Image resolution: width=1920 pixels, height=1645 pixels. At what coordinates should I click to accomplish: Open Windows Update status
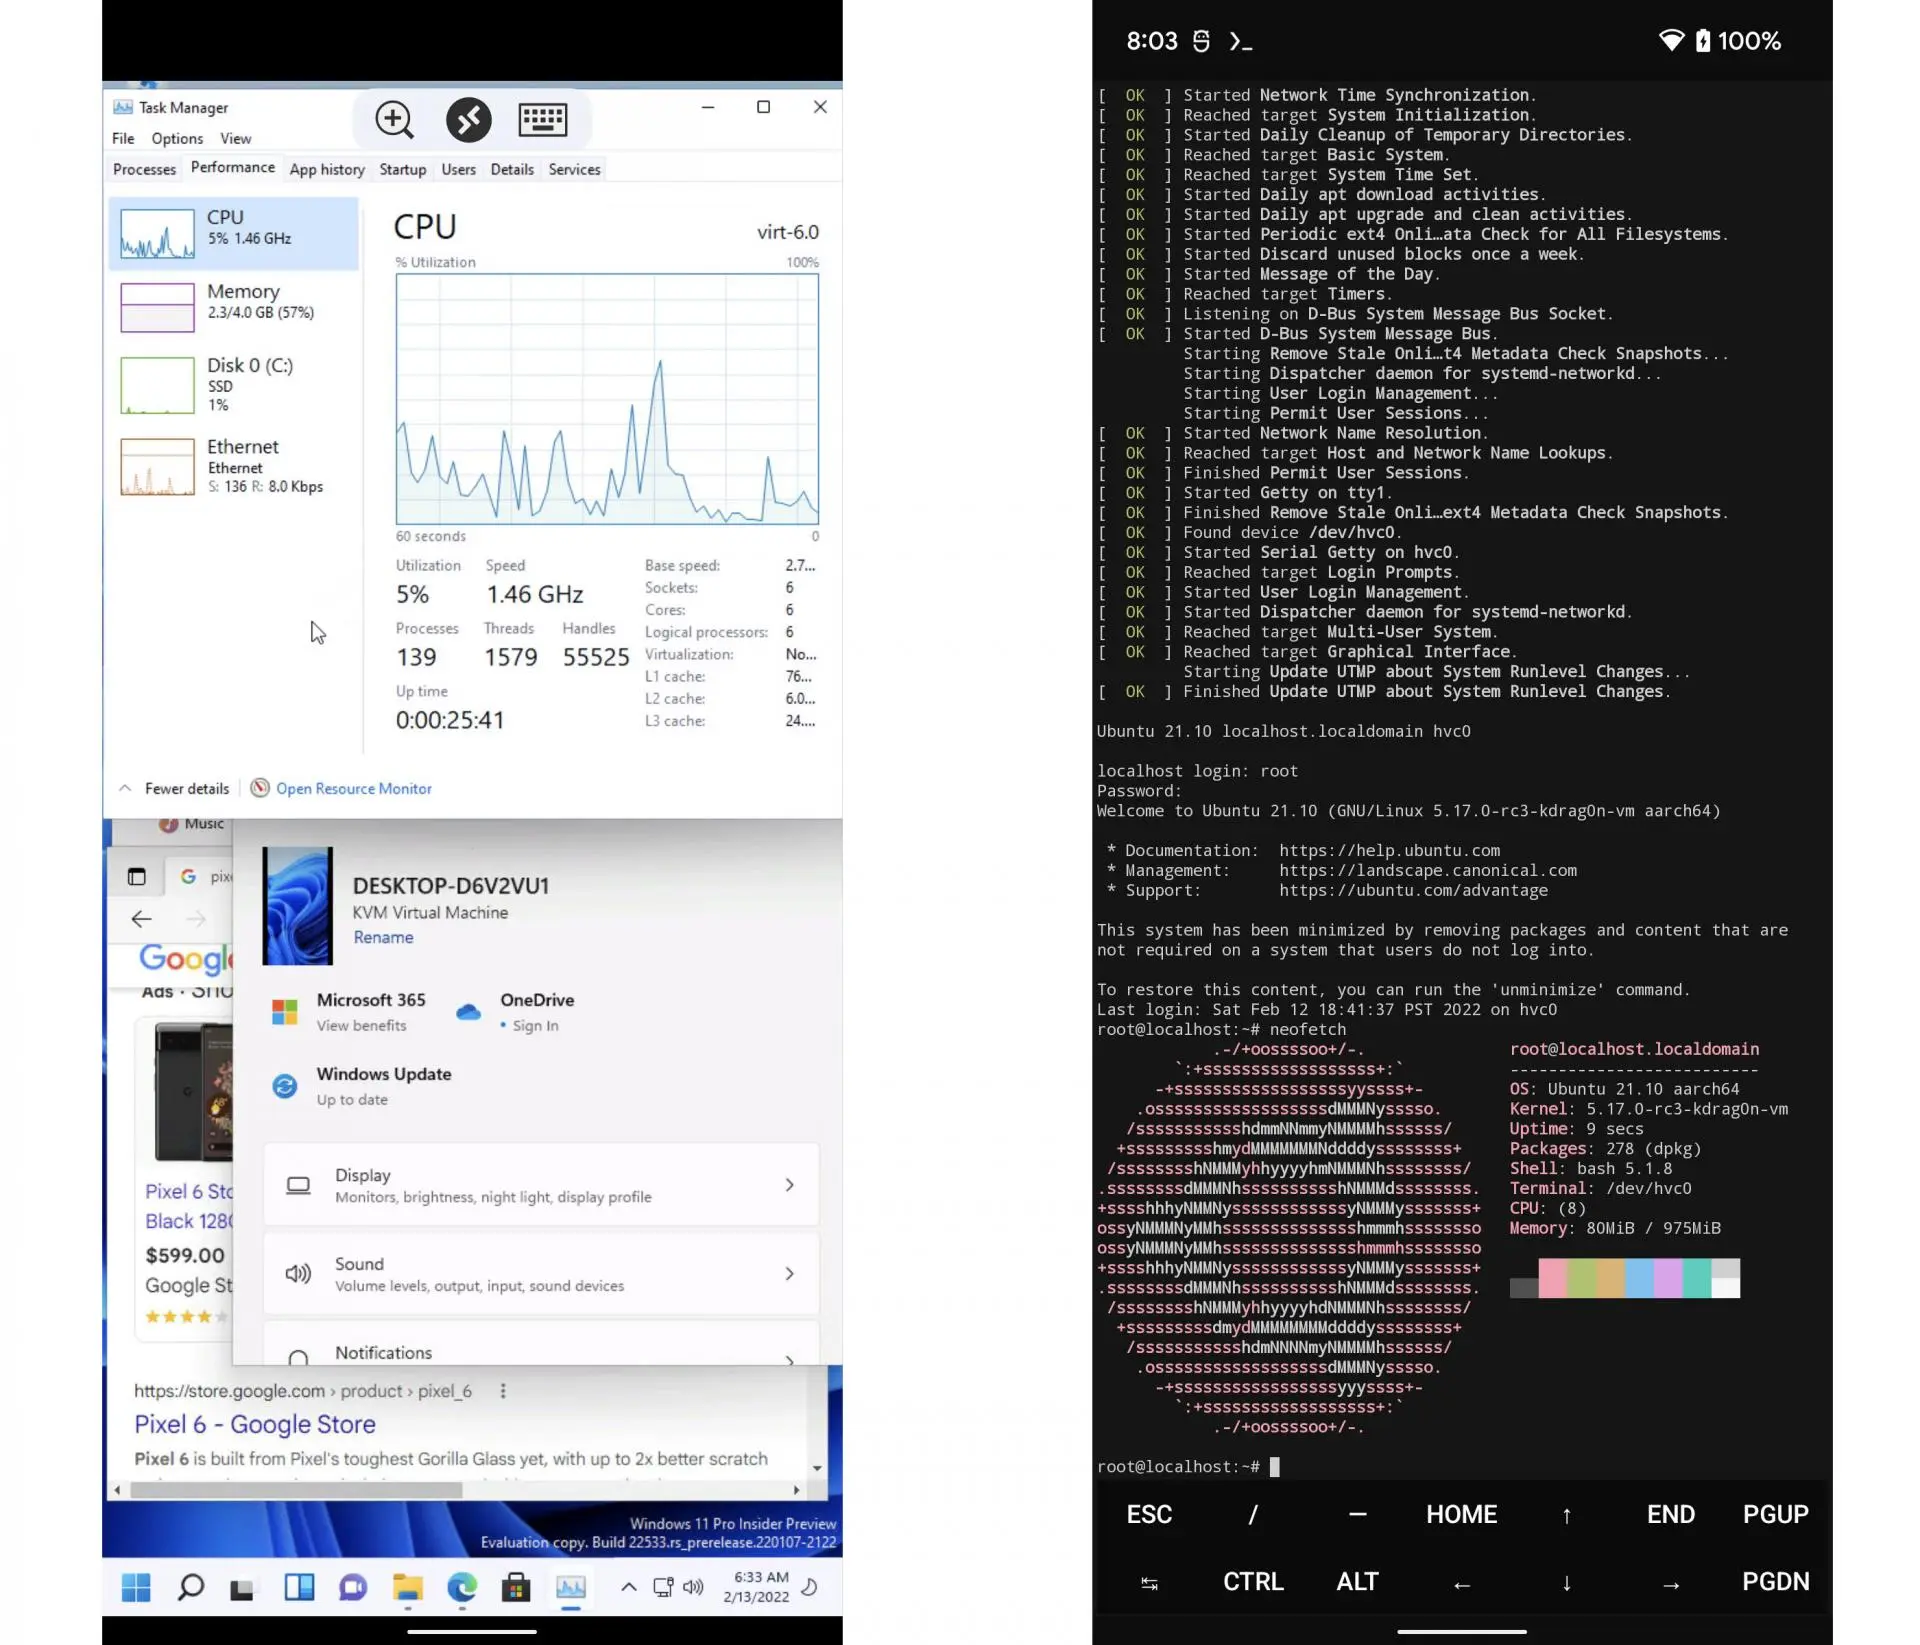click(x=362, y=1085)
